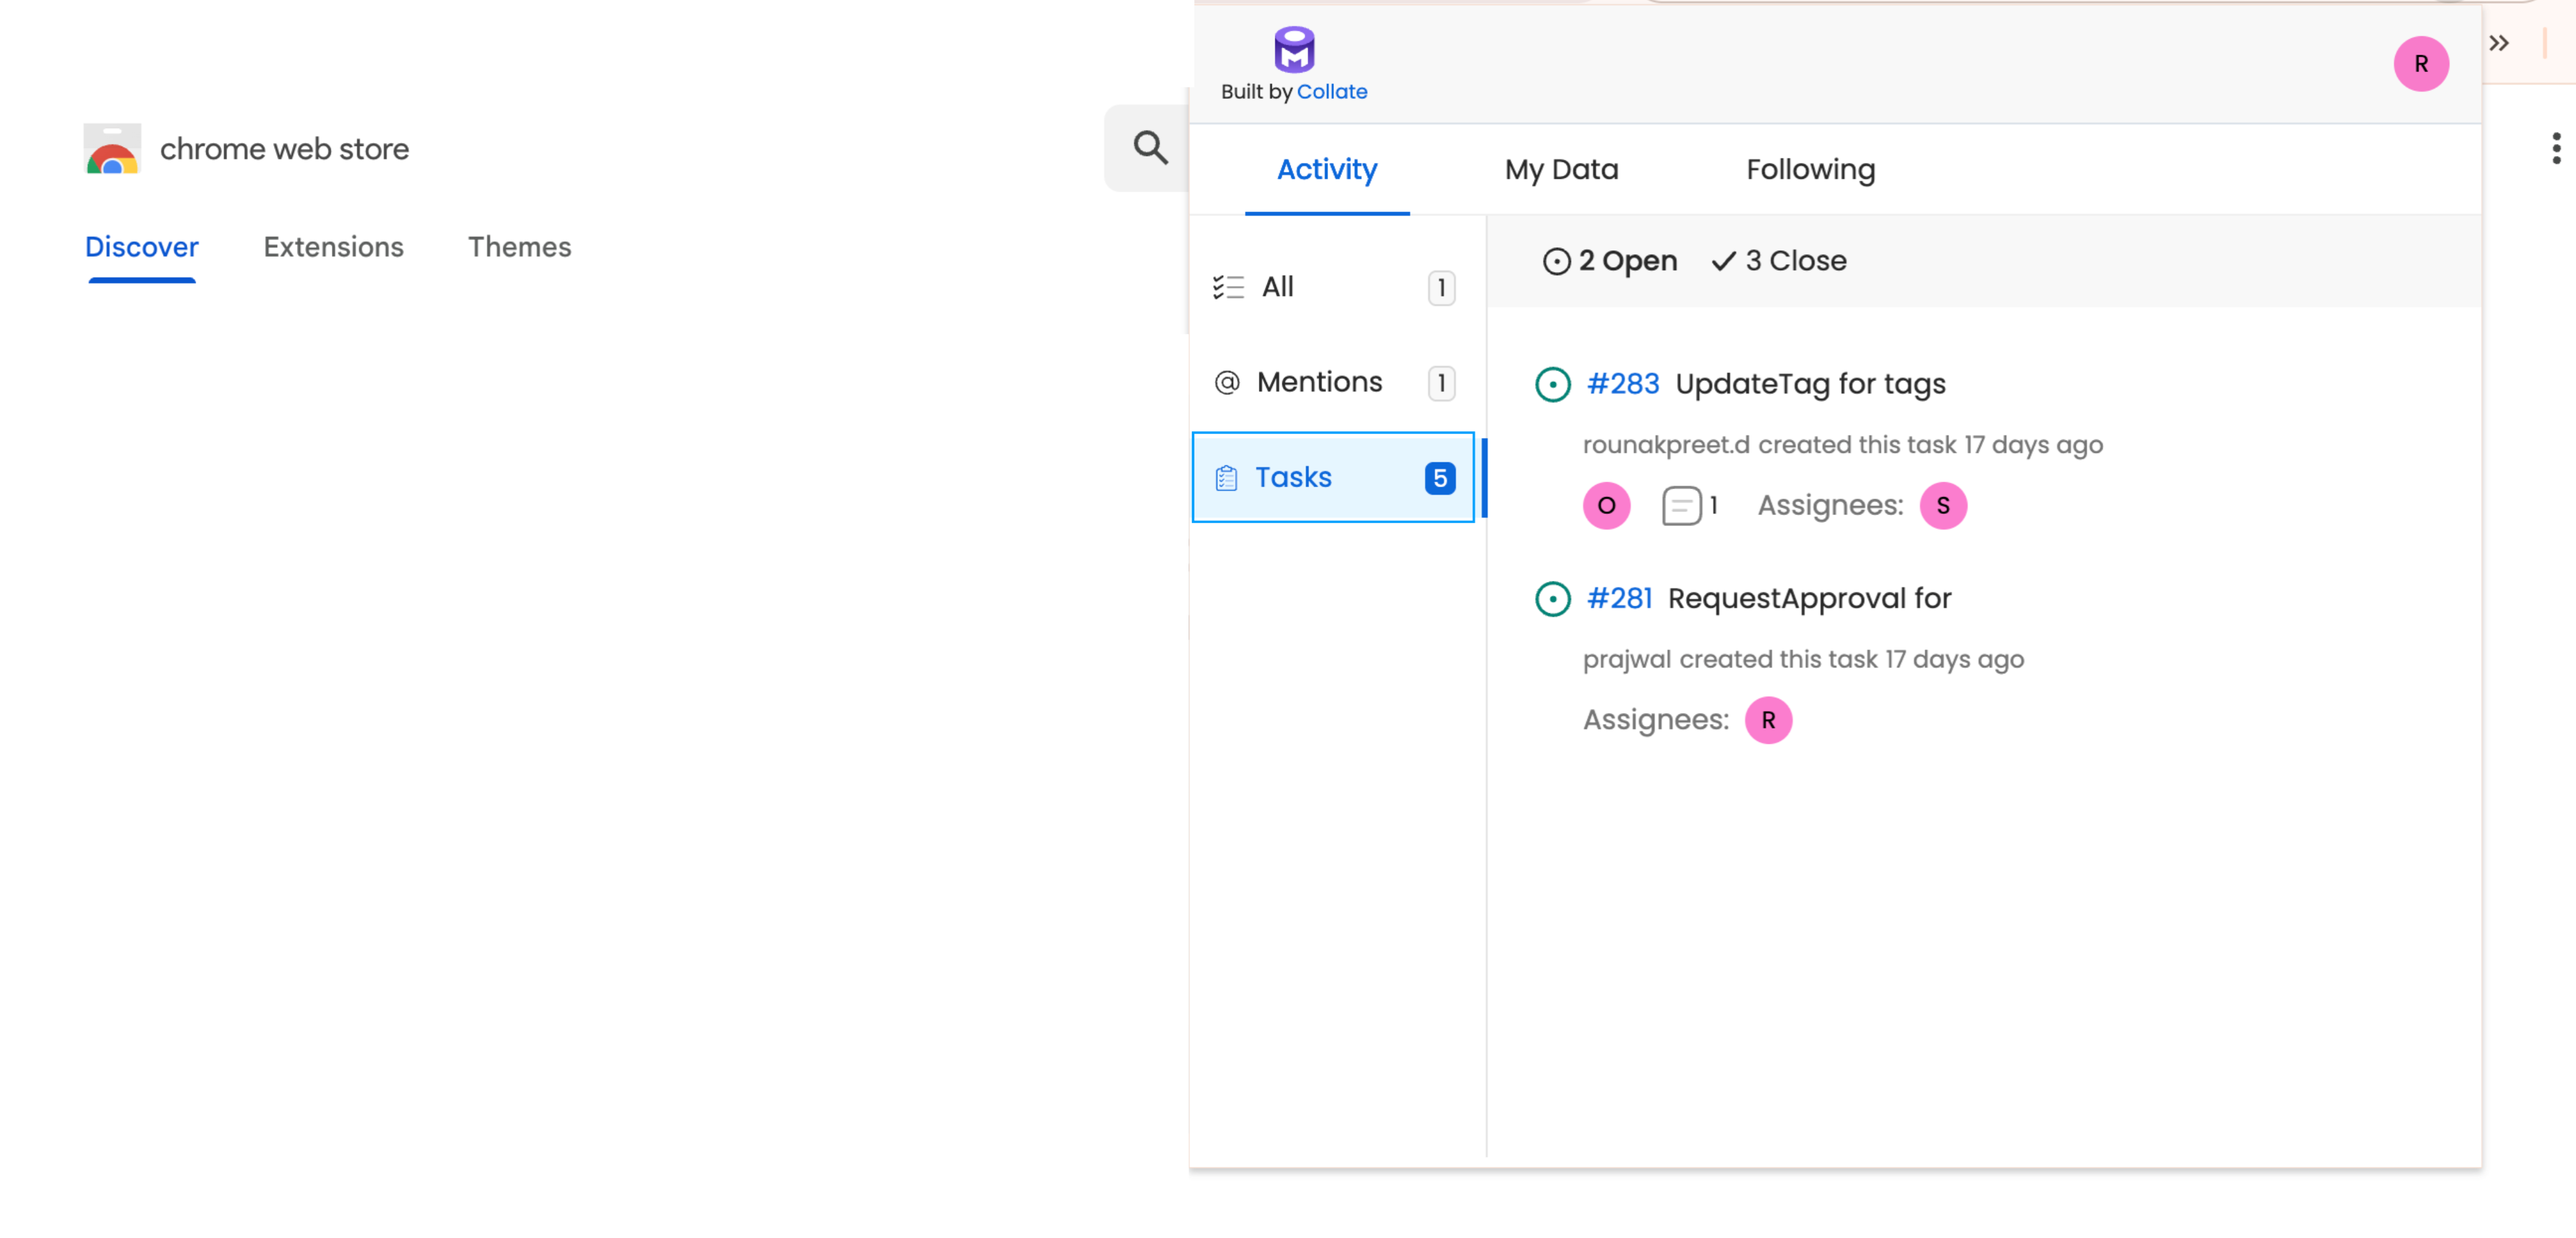Switch to the Following tab
This screenshot has width=2576, height=1238.
pyautogui.click(x=1810, y=169)
